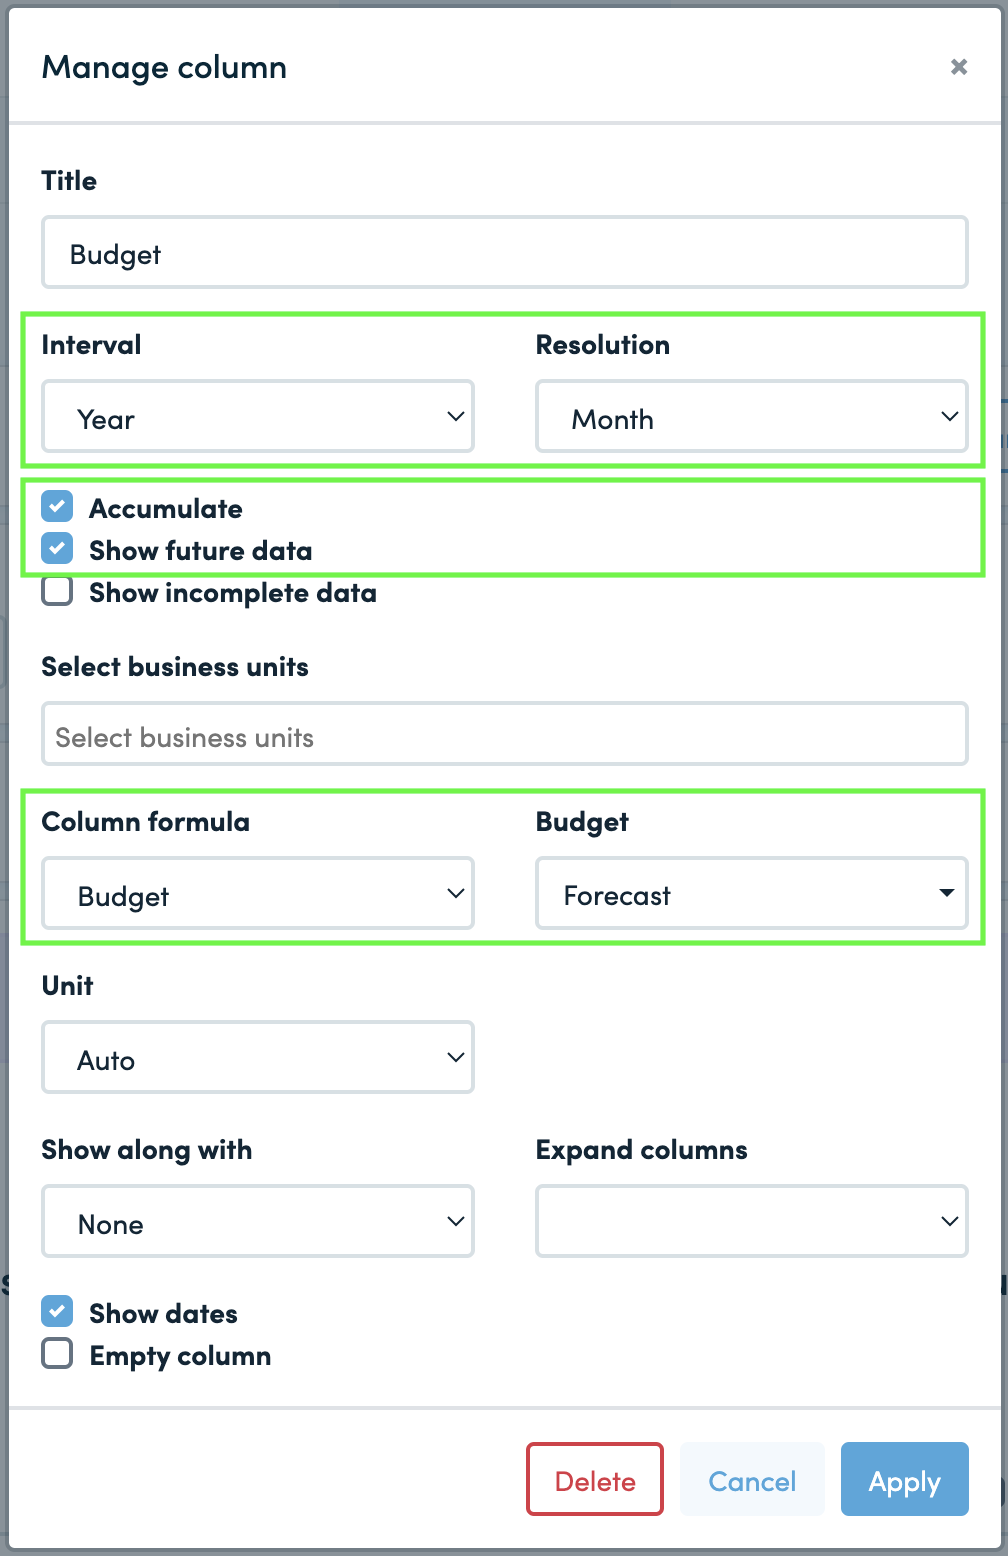Open the Show along with dropdown

258,1221
